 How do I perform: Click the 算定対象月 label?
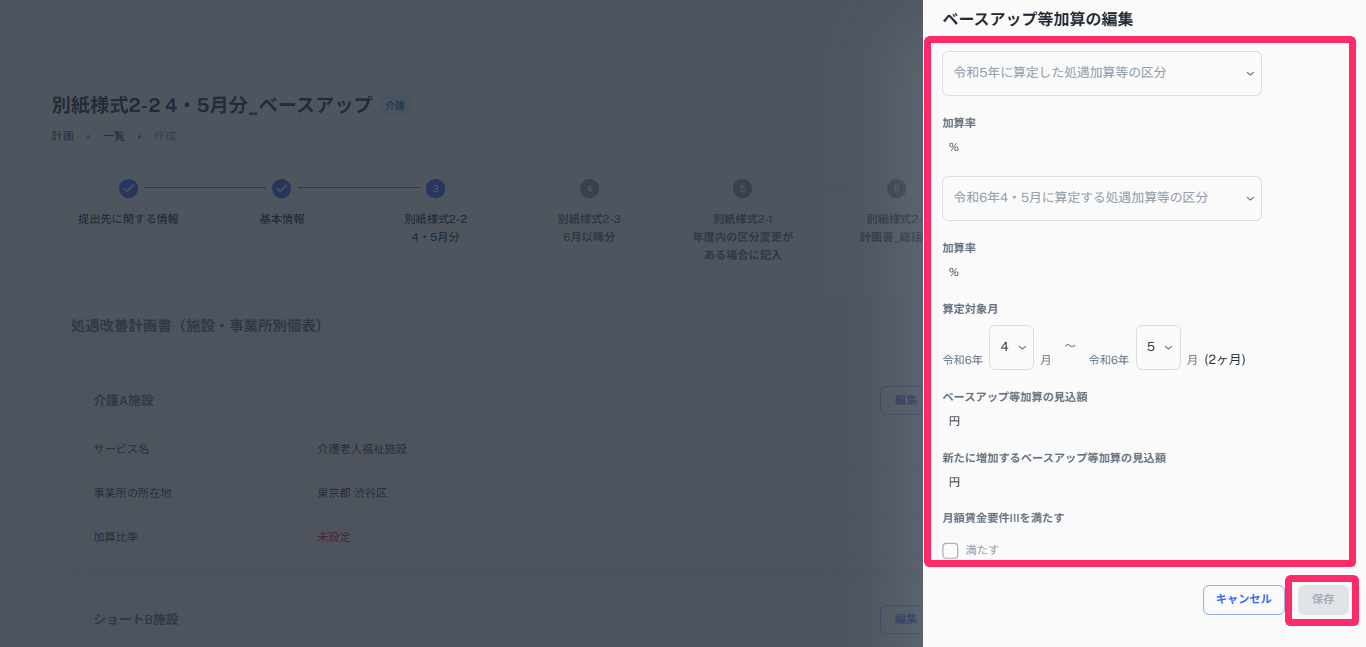(x=970, y=309)
